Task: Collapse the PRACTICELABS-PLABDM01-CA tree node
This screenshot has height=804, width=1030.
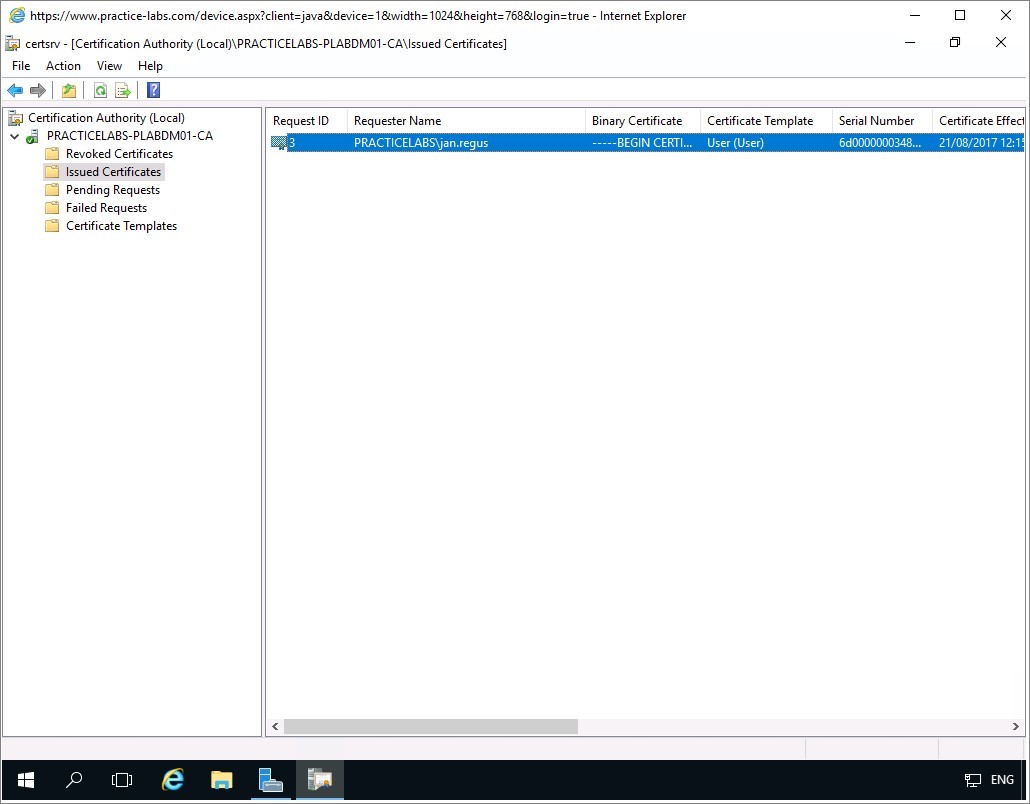Action: tap(14, 137)
